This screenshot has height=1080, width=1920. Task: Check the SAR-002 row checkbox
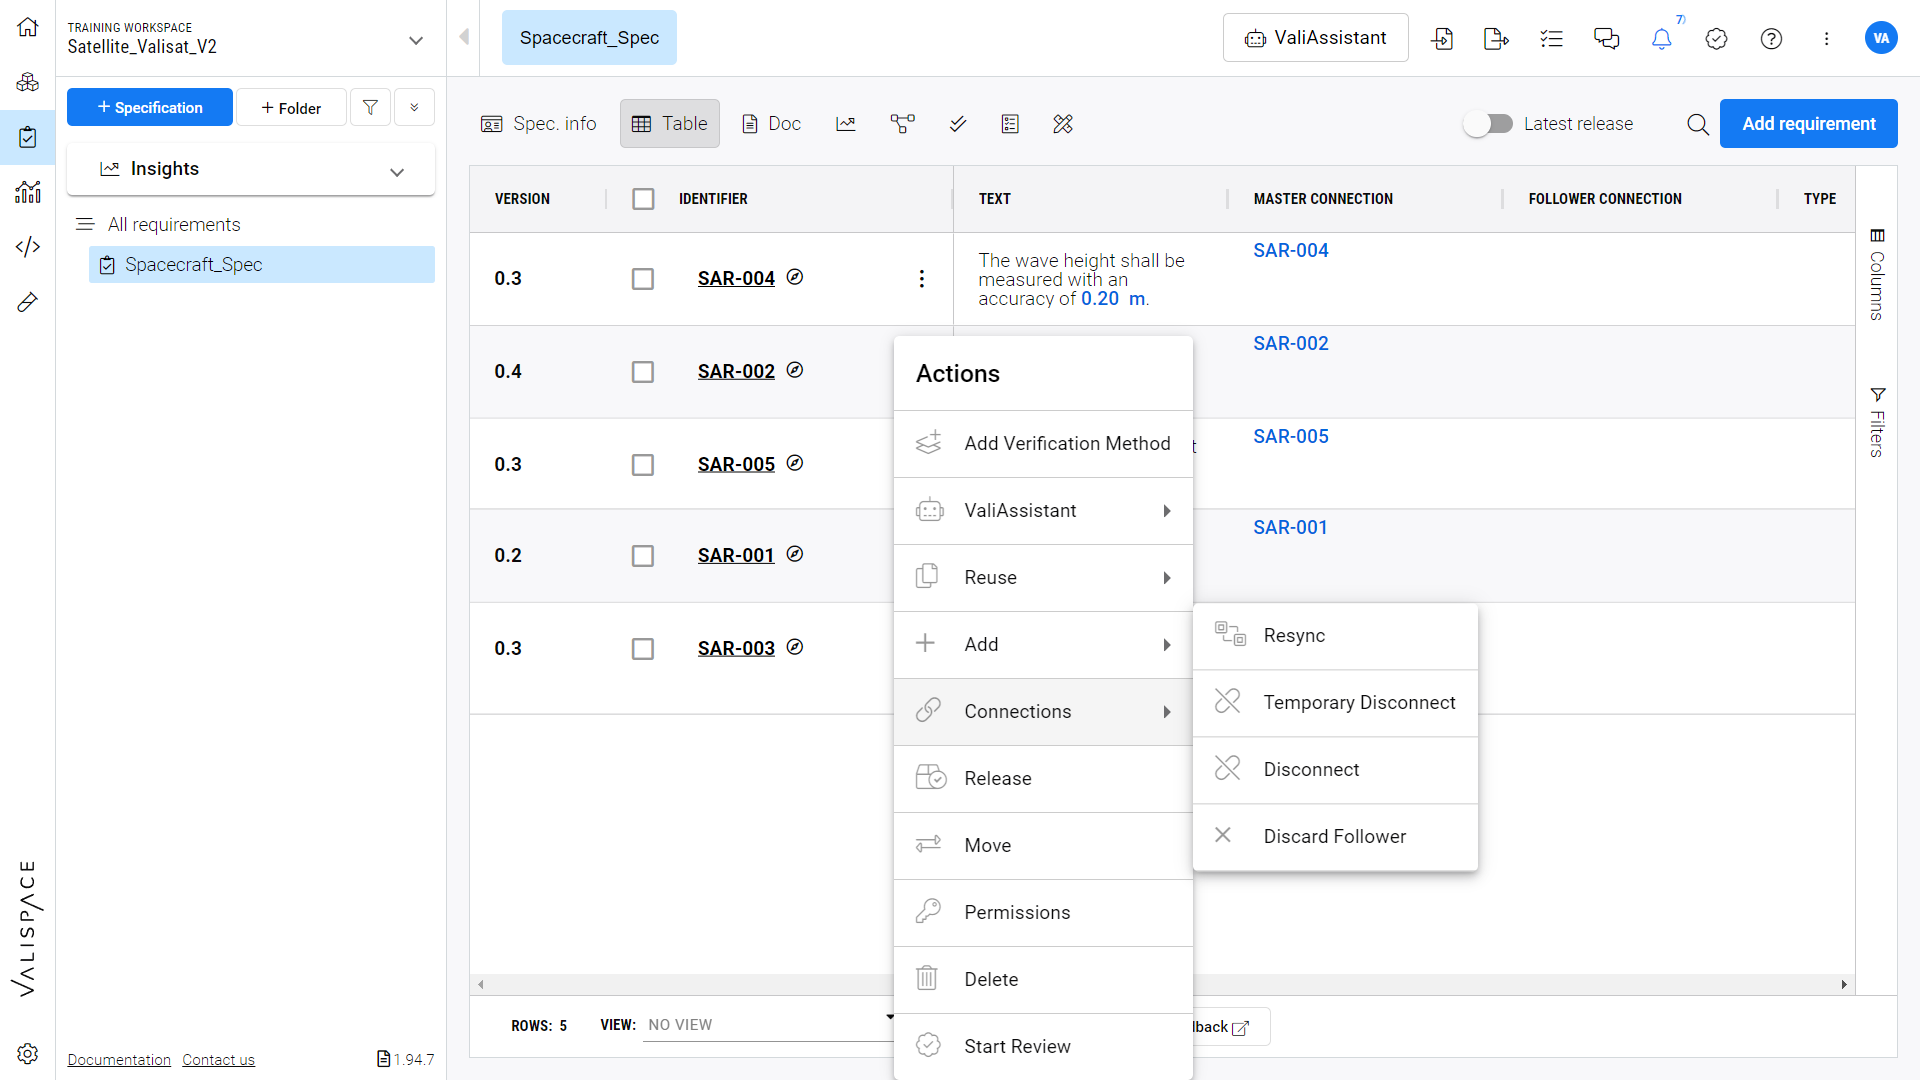coord(643,372)
